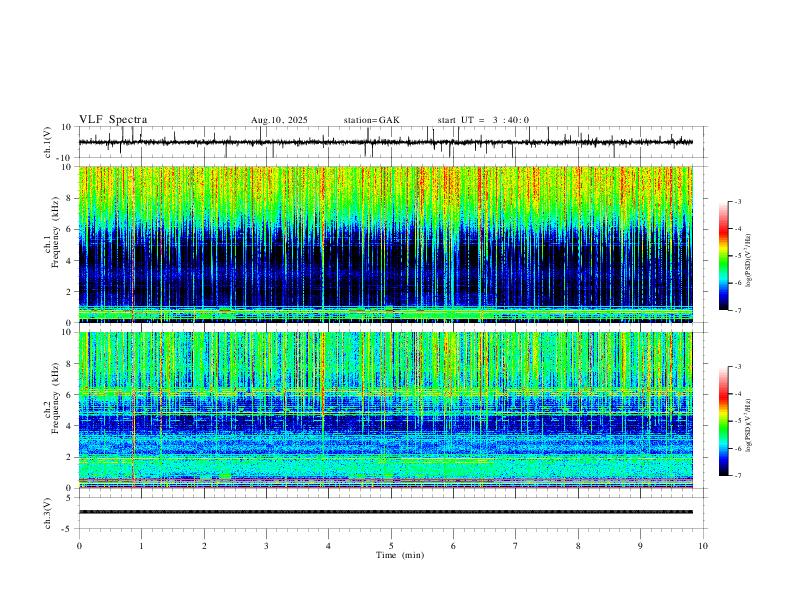Click the ch.1 'Frequency (kHz)' axis label
The image size is (792, 612).
(55, 232)
